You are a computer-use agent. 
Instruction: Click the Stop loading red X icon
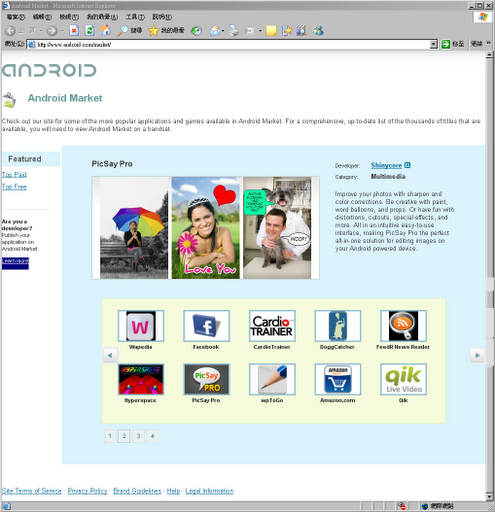(74, 31)
